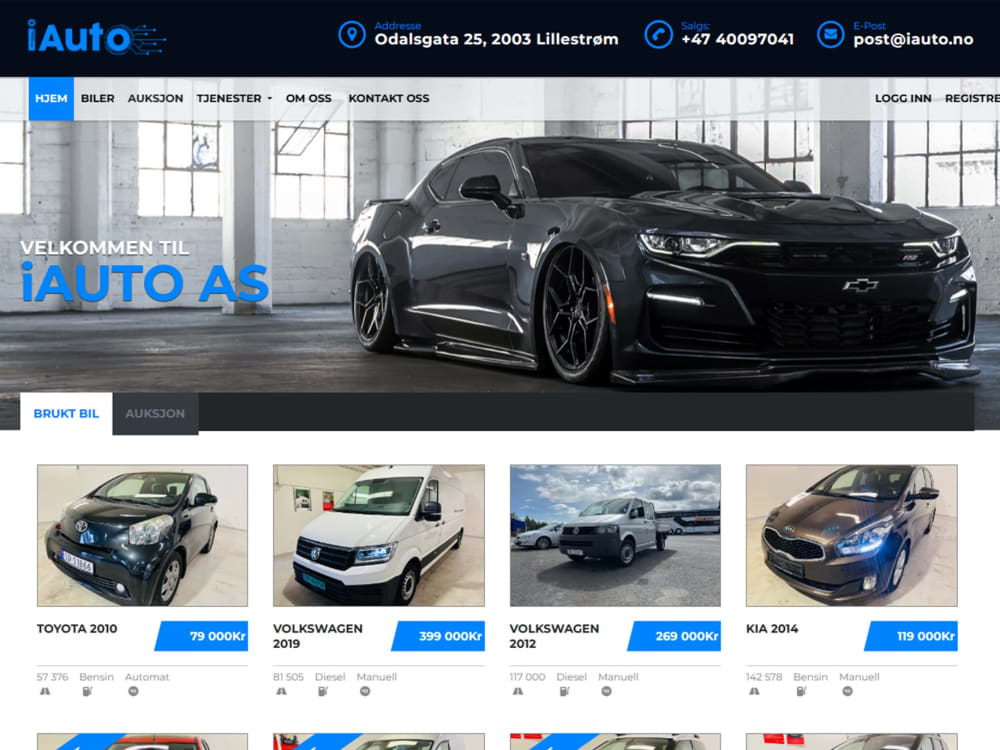Switch to the Auksjon listings tab
1000x750 pixels.
click(x=155, y=413)
